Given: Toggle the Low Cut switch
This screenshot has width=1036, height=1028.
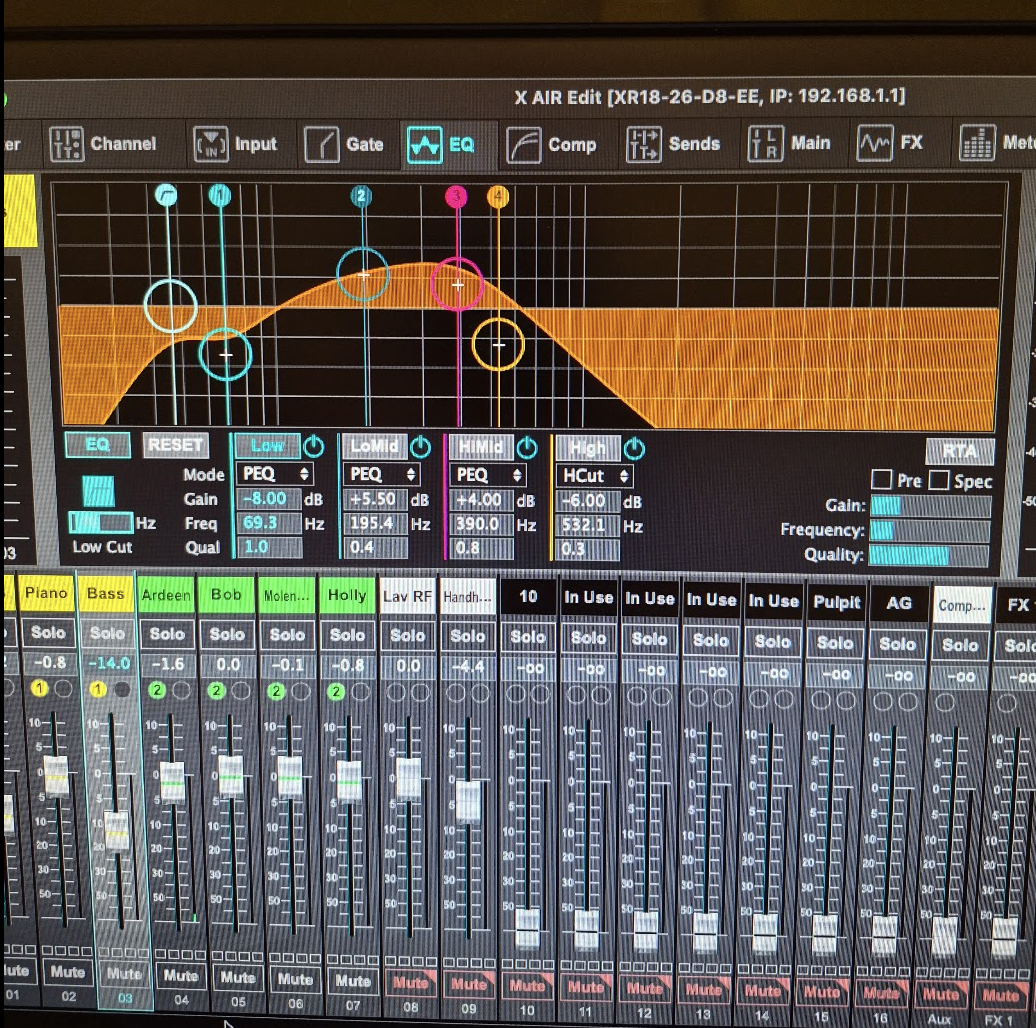Looking at the screenshot, I should (98, 491).
